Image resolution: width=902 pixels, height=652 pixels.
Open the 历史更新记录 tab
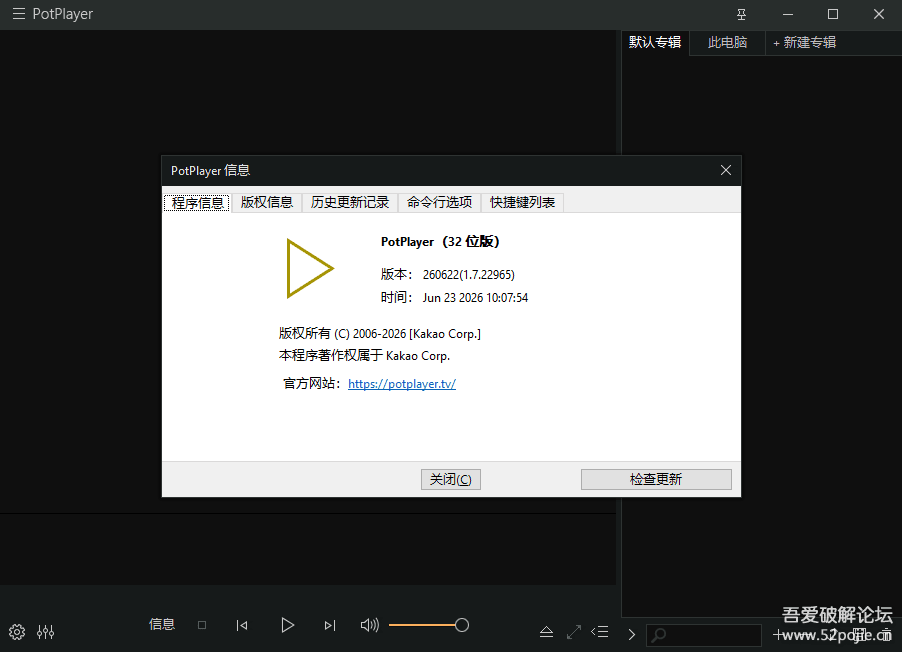(x=350, y=203)
